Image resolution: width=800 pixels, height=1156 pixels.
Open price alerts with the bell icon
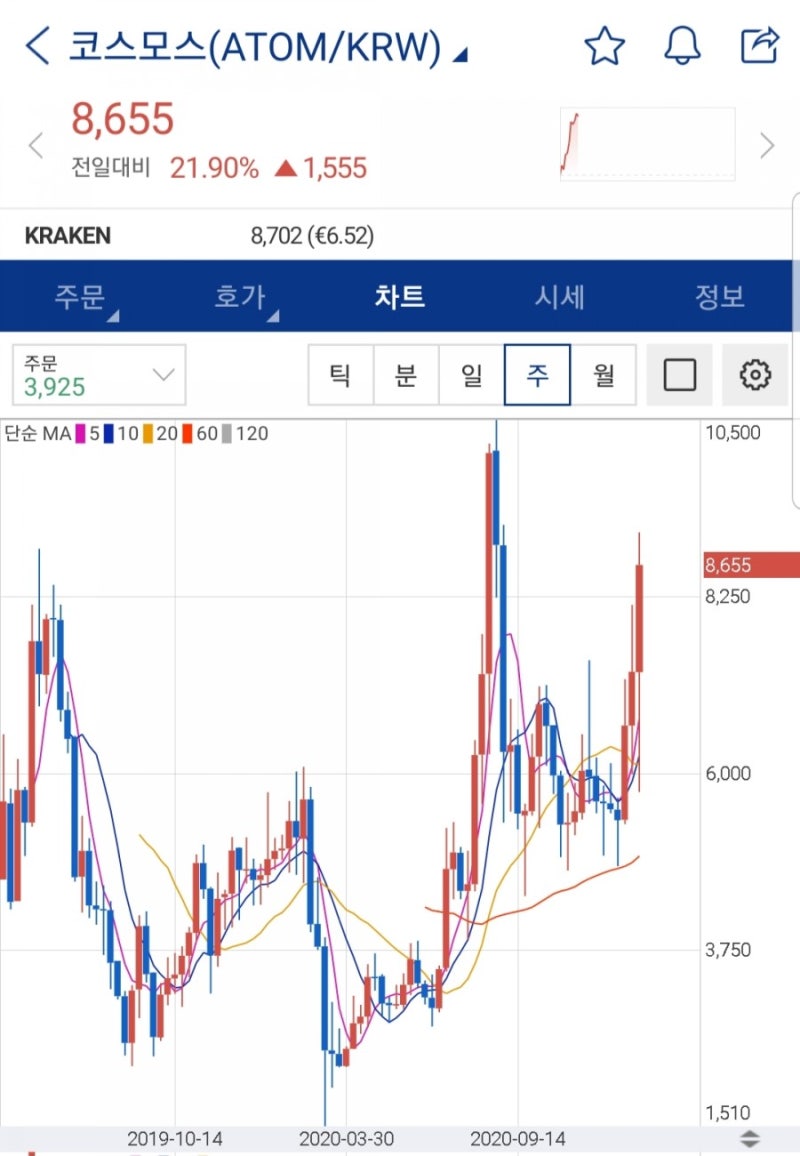point(682,46)
